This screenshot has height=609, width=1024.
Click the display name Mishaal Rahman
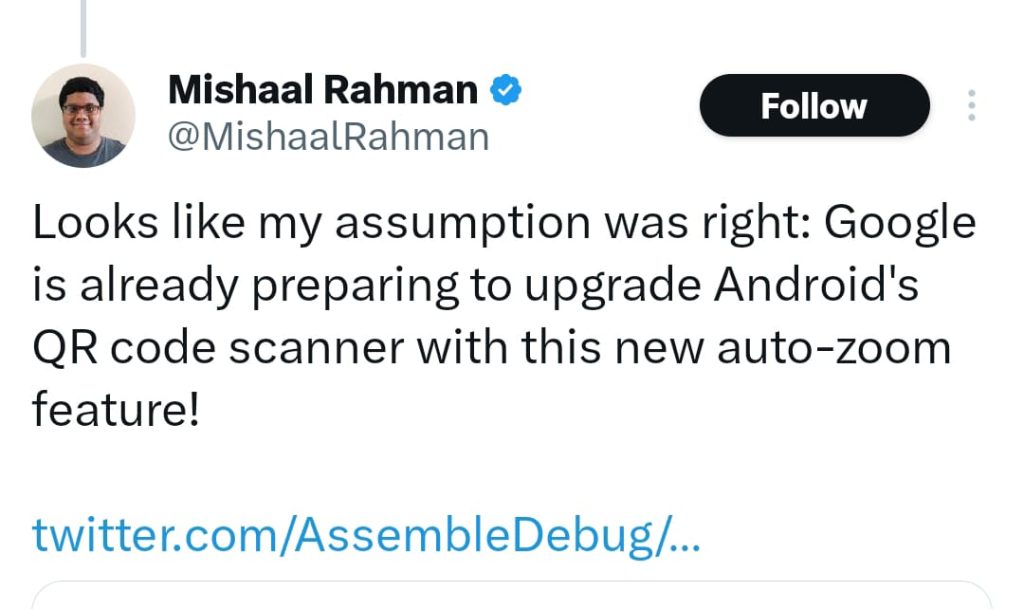(x=323, y=91)
